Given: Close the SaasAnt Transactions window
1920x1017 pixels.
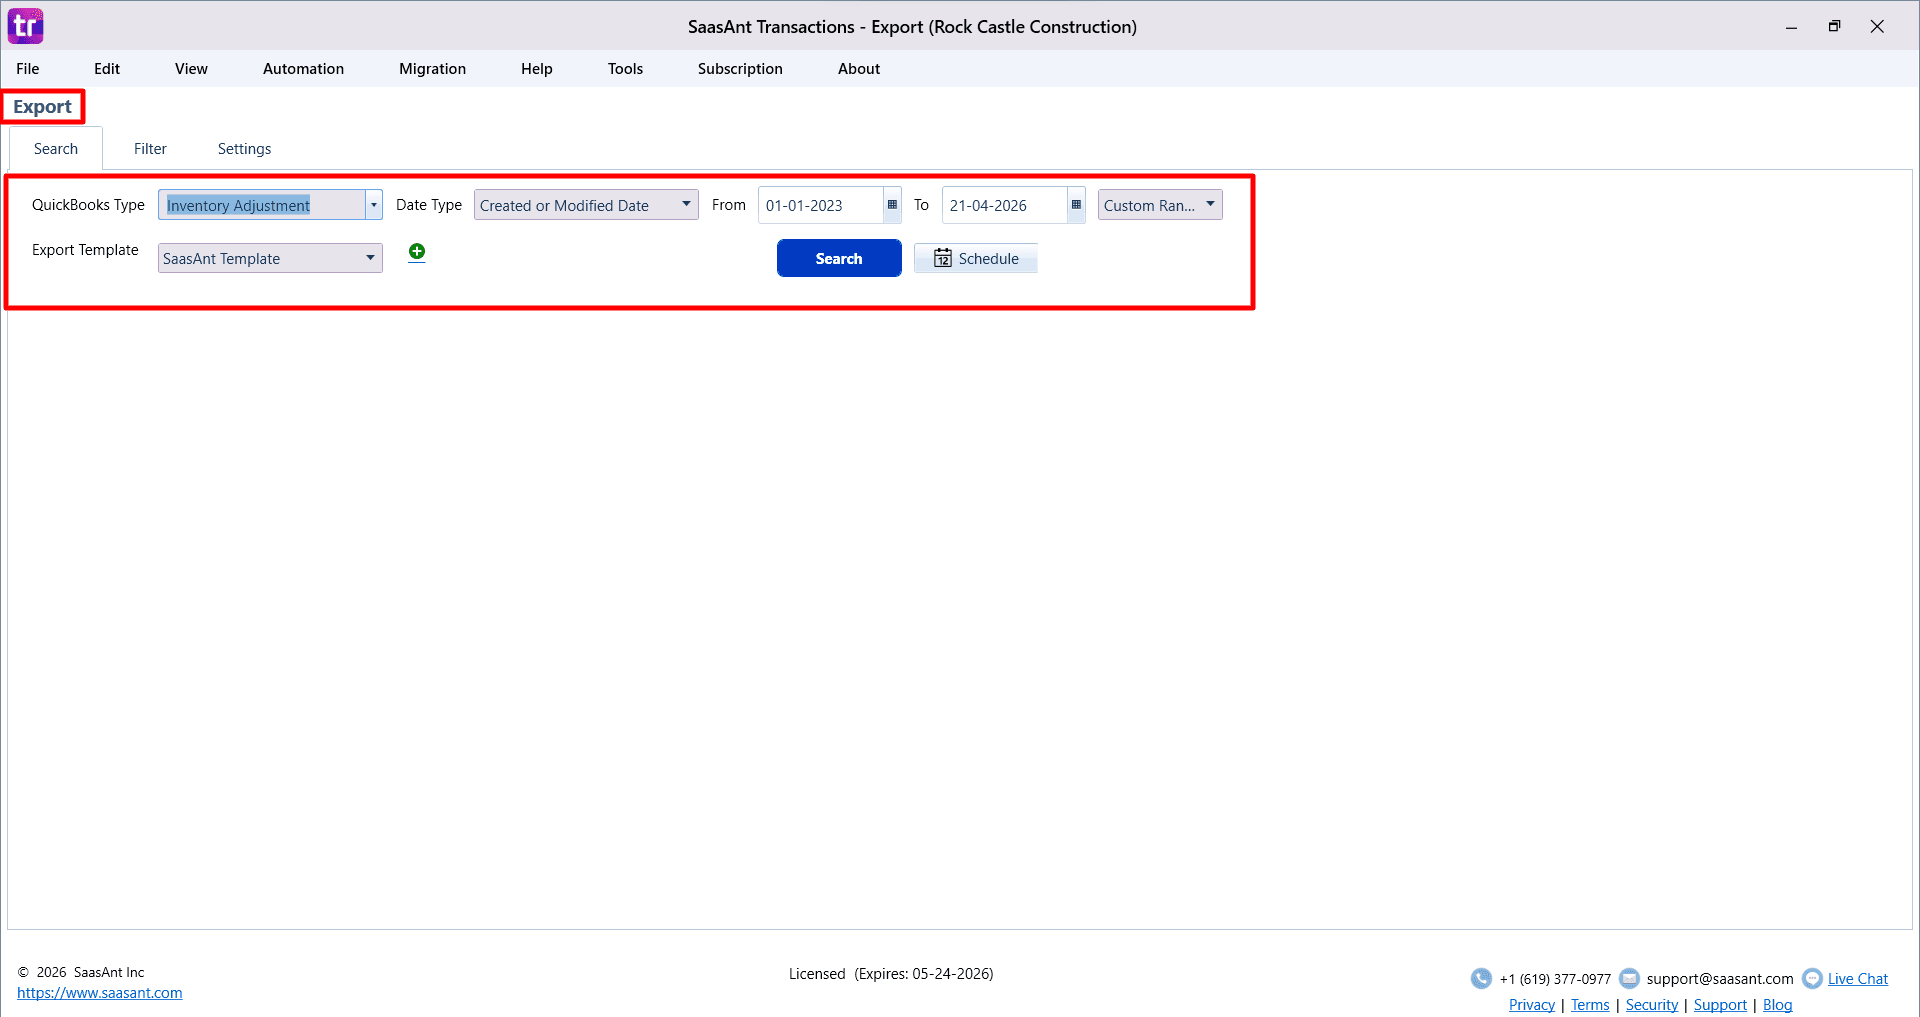Looking at the screenshot, I should pos(1877,27).
